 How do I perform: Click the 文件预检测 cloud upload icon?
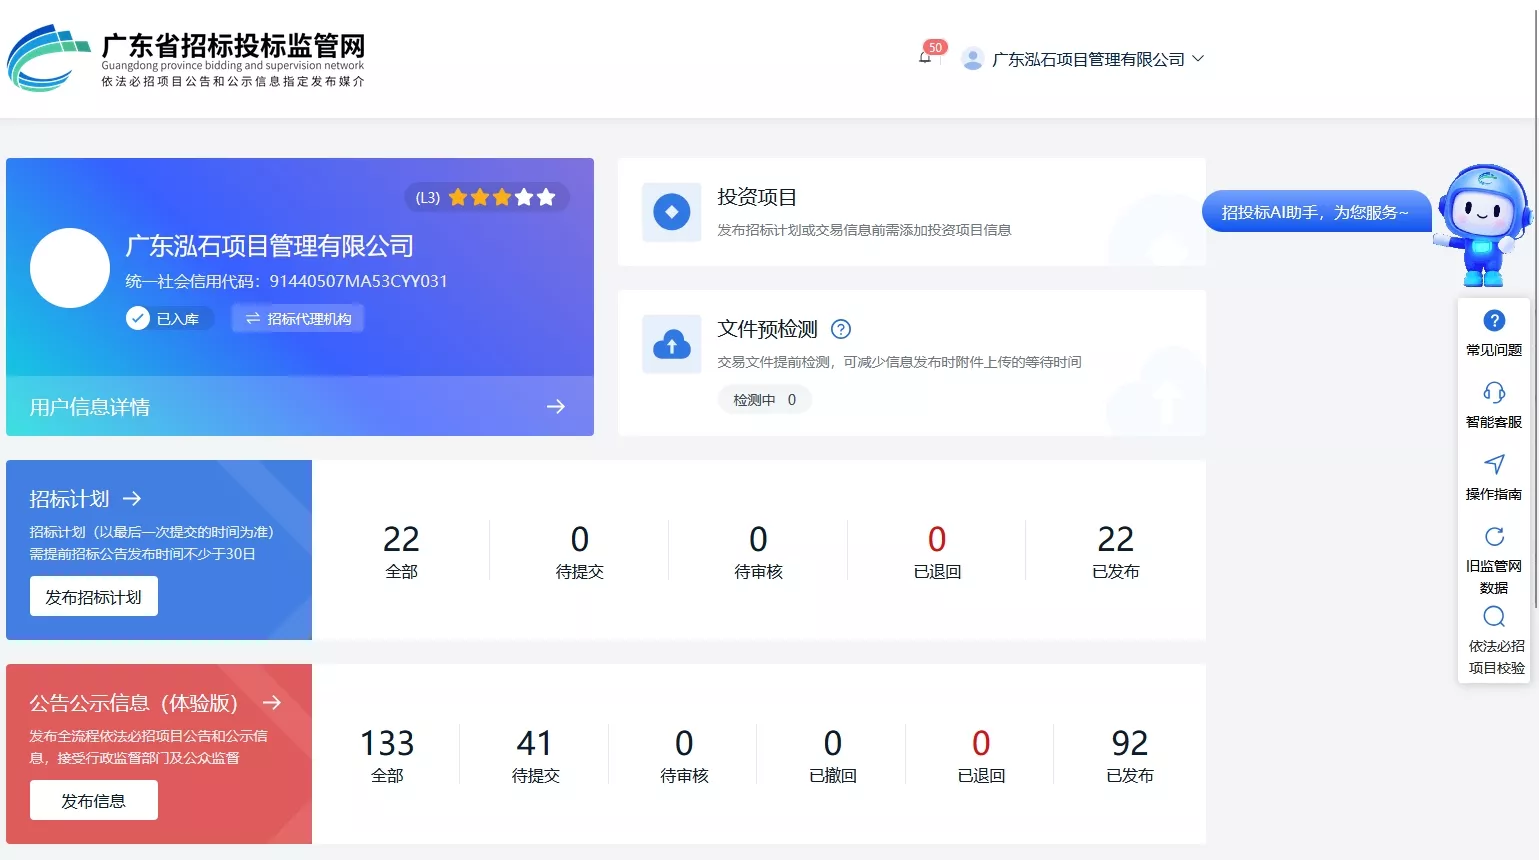pyautogui.click(x=671, y=344)
